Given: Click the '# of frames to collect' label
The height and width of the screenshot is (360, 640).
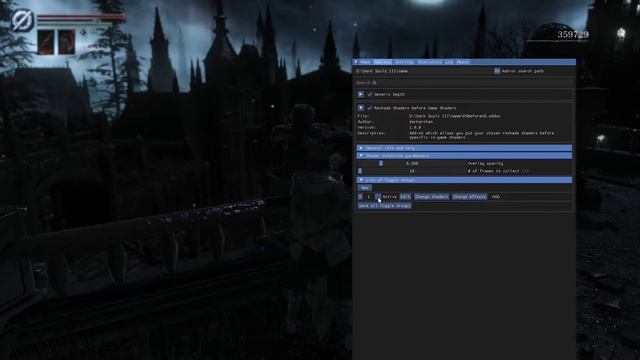Looking at the screenshot, I should [493, 171].
